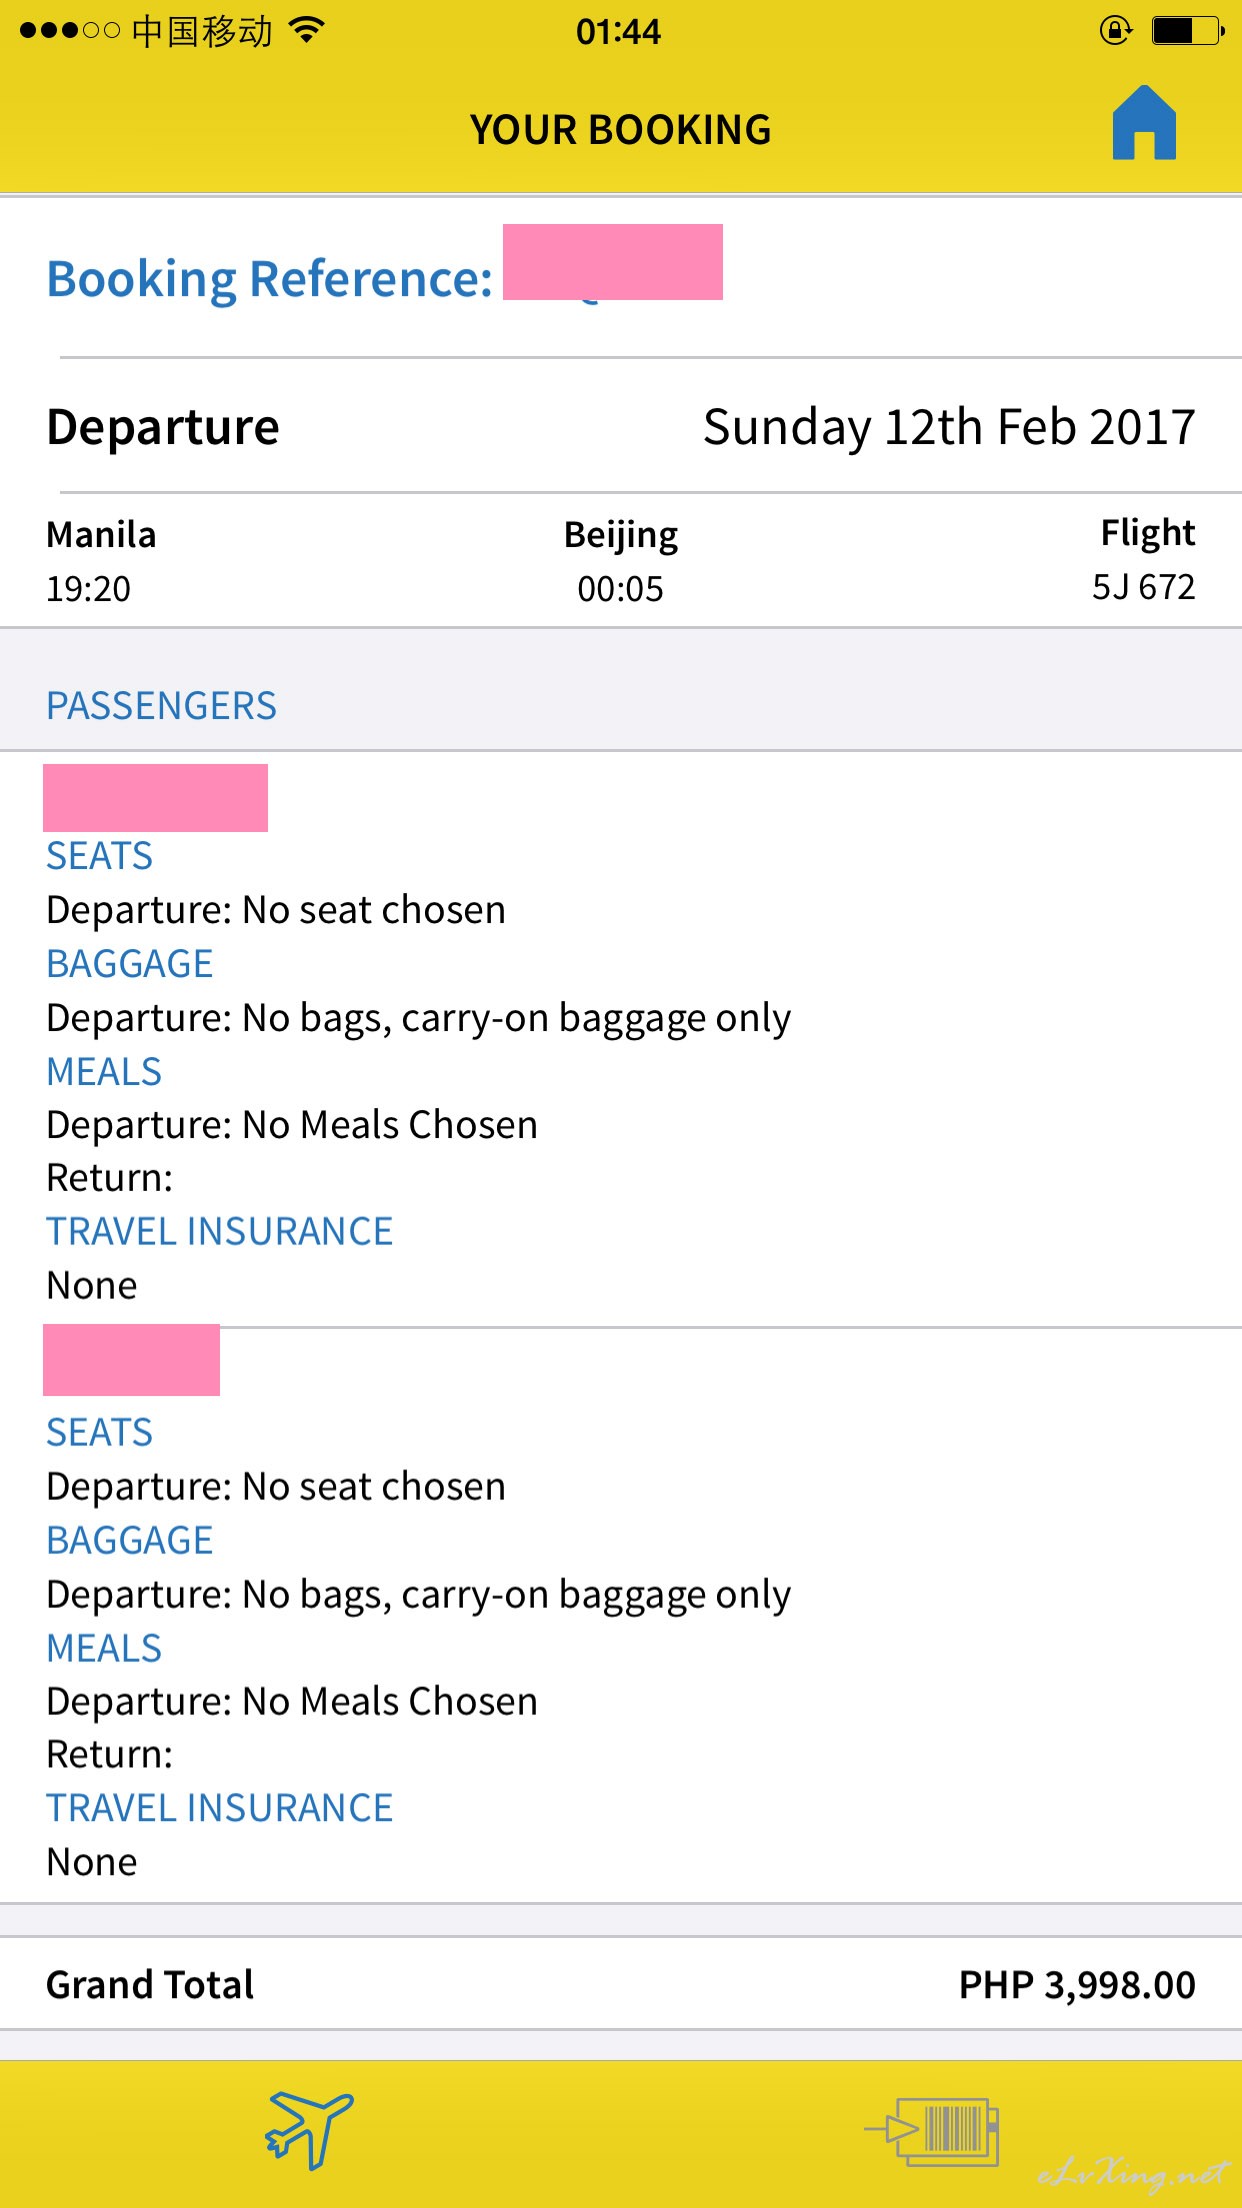Tap the status bar clock 01:44

pos(618,32)
